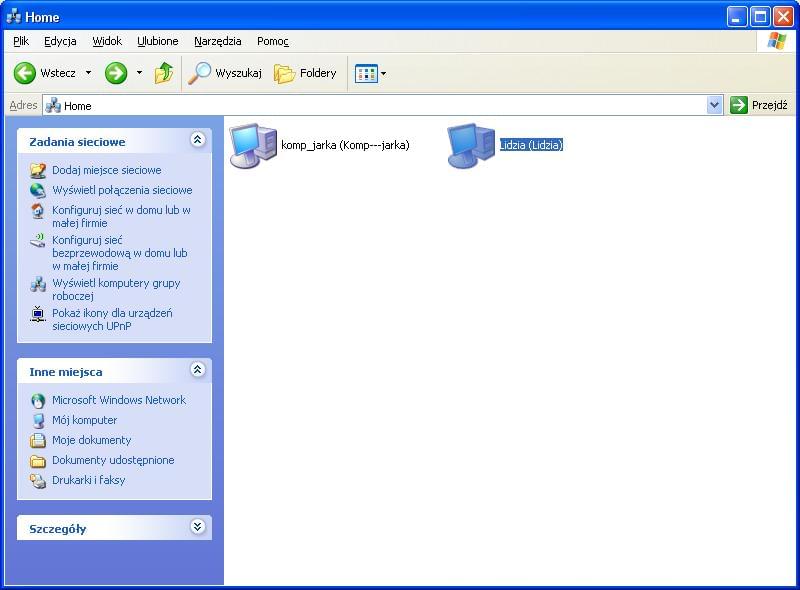Open the Edycja menu
Image resolution: width=800 pixels, height=590 pixels.
[60, 41]
